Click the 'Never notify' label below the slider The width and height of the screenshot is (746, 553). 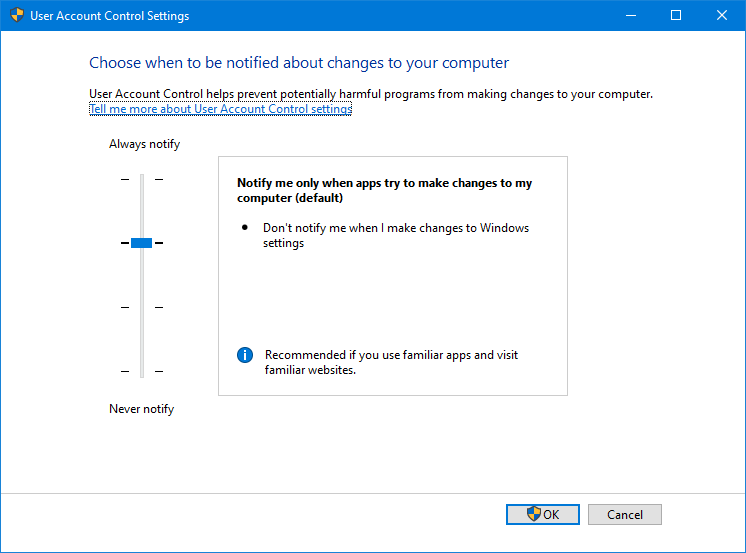pos(141,409)
